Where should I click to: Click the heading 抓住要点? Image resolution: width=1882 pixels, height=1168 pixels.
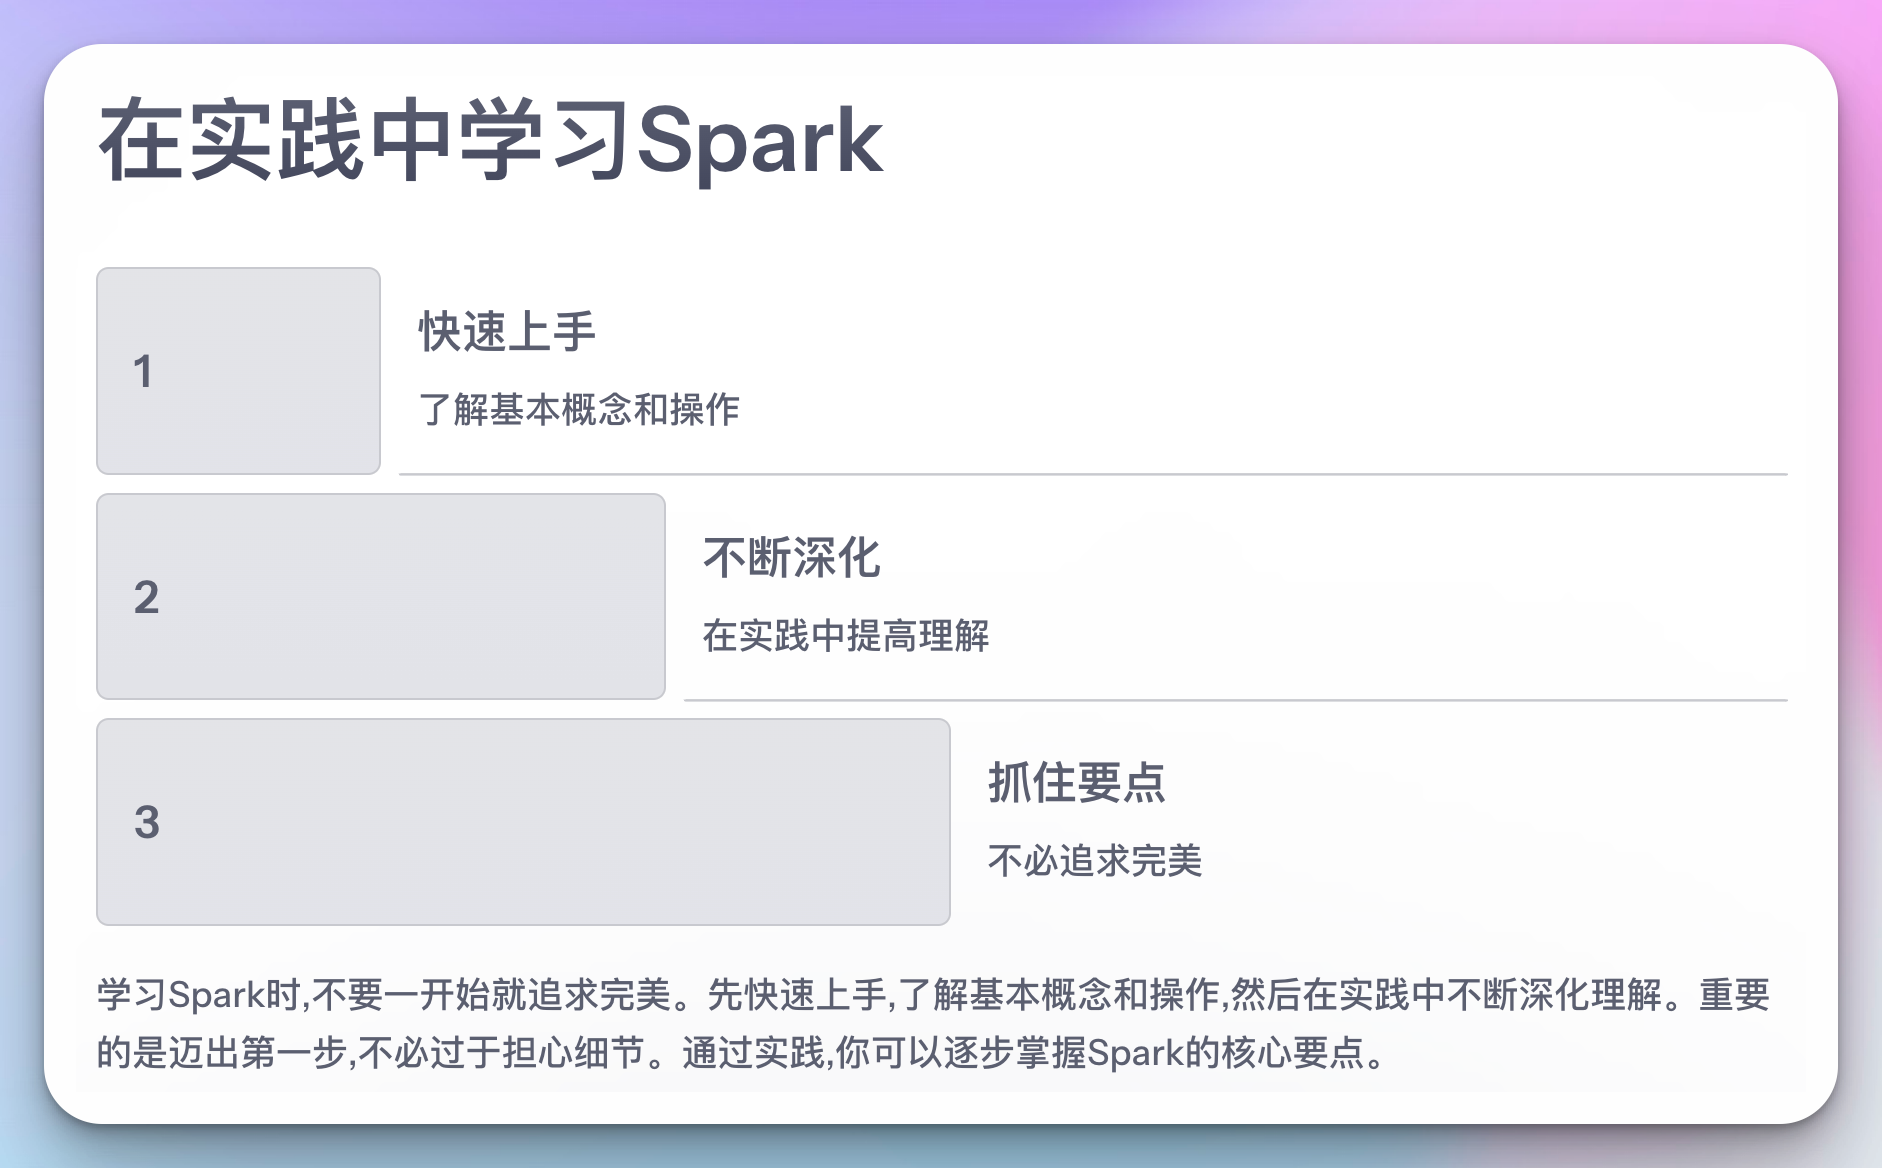click(1077, 783)
